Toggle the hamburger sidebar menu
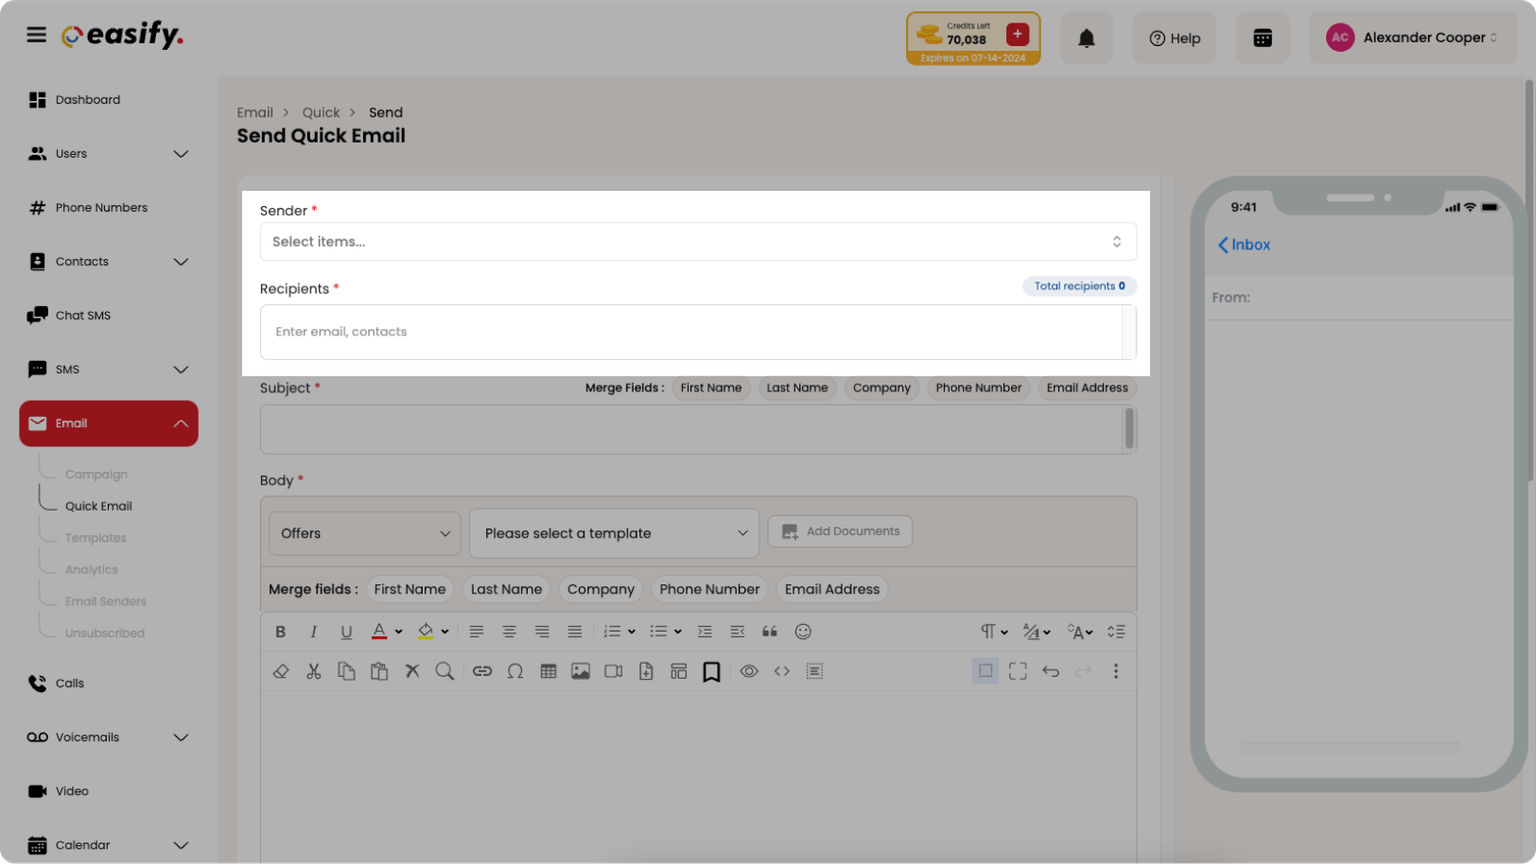Screen dimensions: 1536x864 [36, 35]
